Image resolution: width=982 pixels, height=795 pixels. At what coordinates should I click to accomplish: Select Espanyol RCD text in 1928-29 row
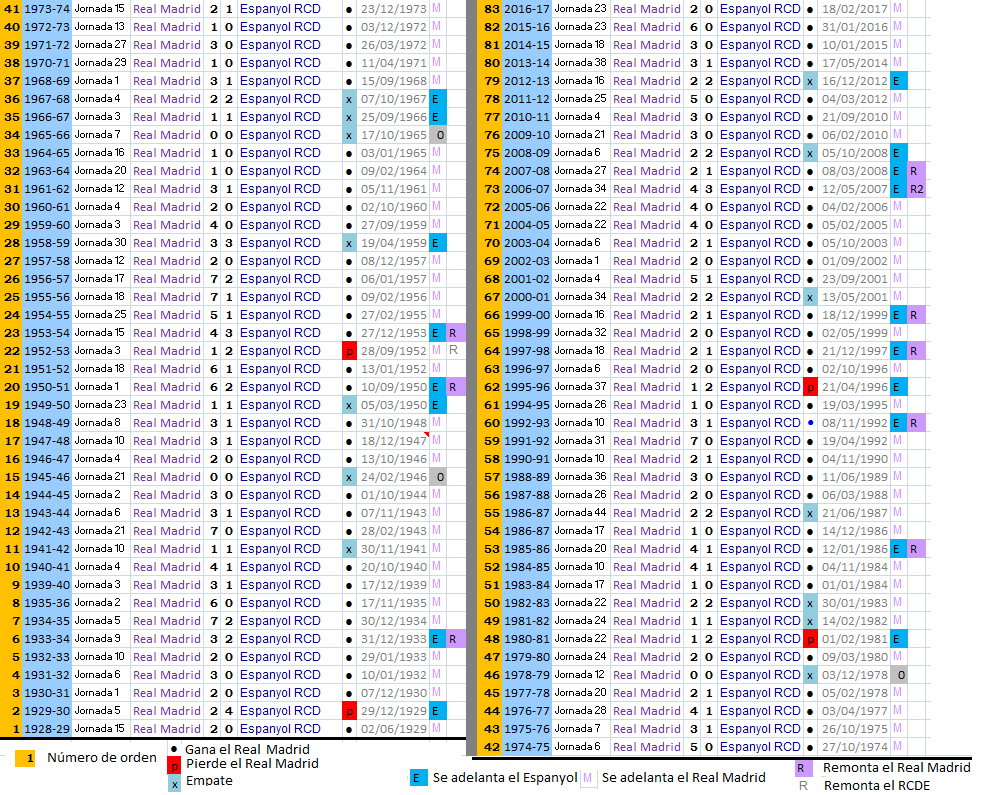[x=280, y=729]
